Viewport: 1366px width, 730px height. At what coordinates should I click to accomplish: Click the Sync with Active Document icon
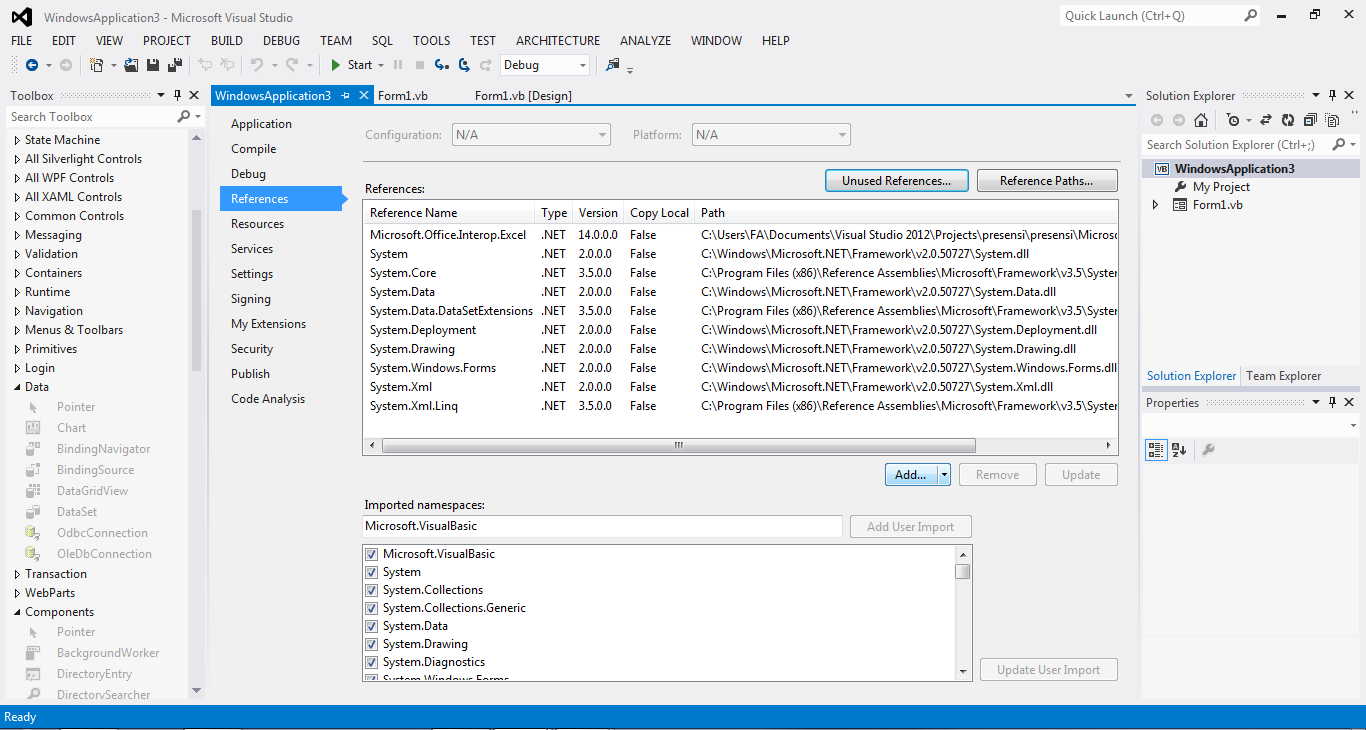tap(1266, 119)
